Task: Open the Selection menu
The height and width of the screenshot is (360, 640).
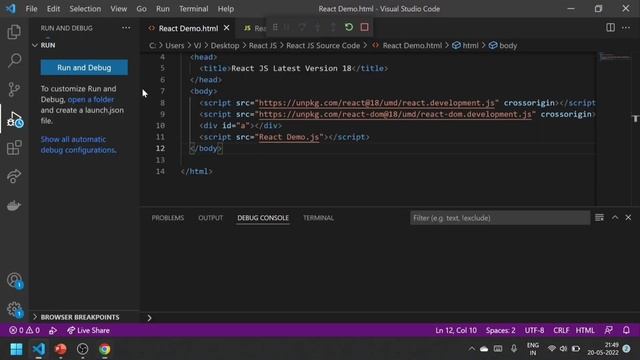Action: click(x=85, y=9)
